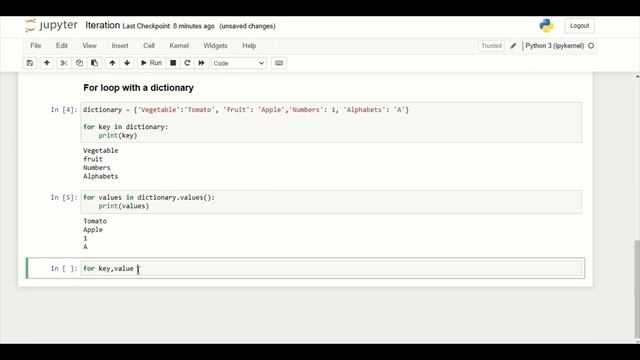Open the View menu
Viewport: 640px width, 360px height.
point(89,46)
